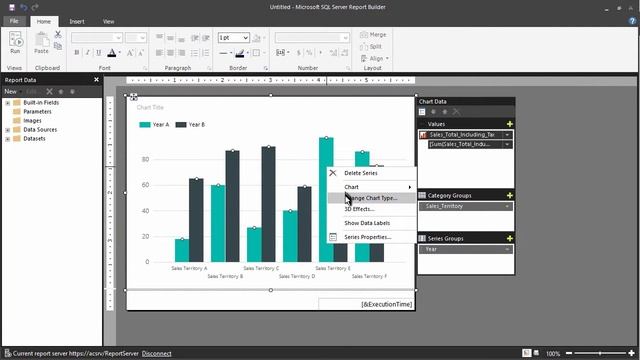Open the Chart submenu in context menu
The image size is (640, 360).
(x=372, y=187)
